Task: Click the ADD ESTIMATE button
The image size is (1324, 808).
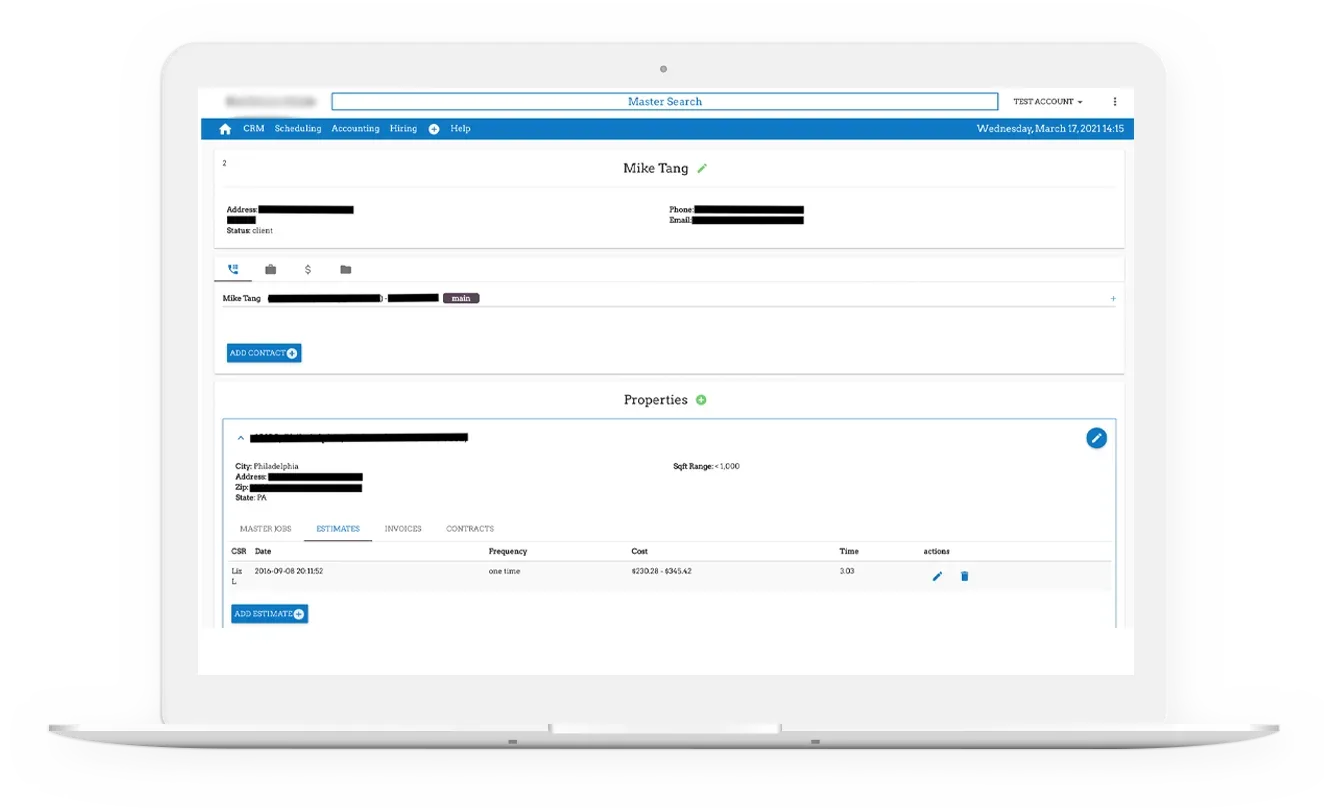Action: click(270, 614)
